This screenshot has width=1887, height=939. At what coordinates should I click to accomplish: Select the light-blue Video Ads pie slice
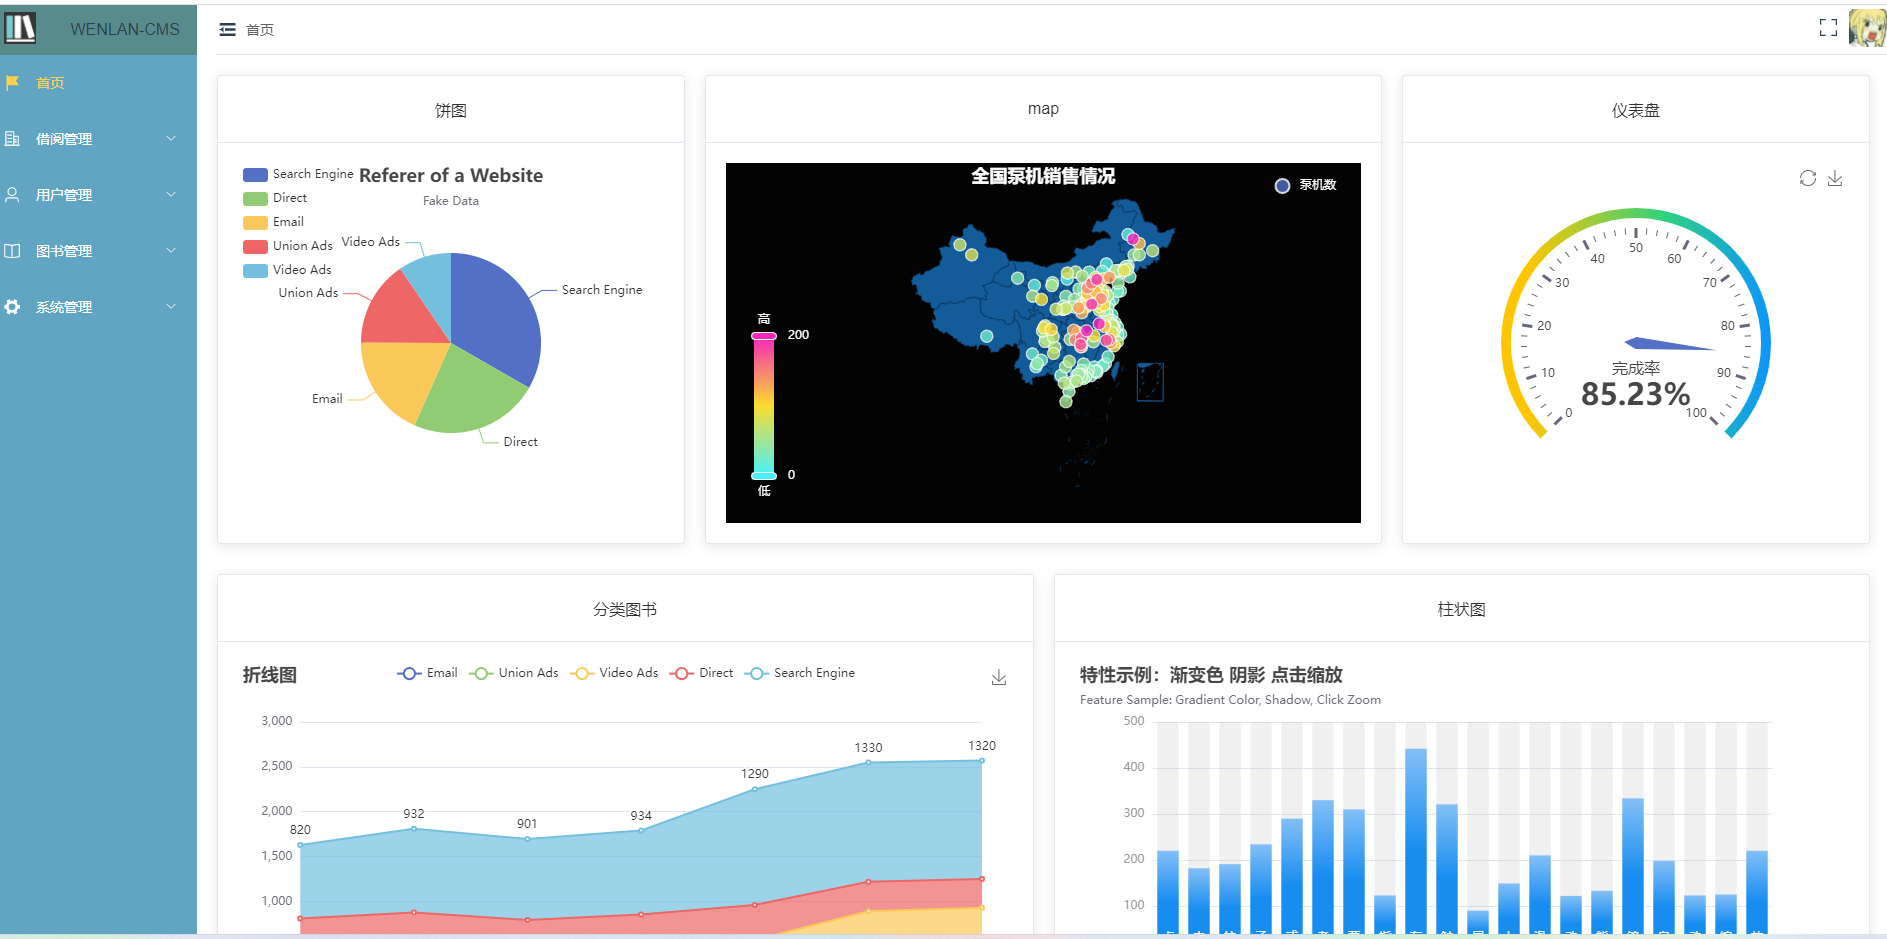432,285
